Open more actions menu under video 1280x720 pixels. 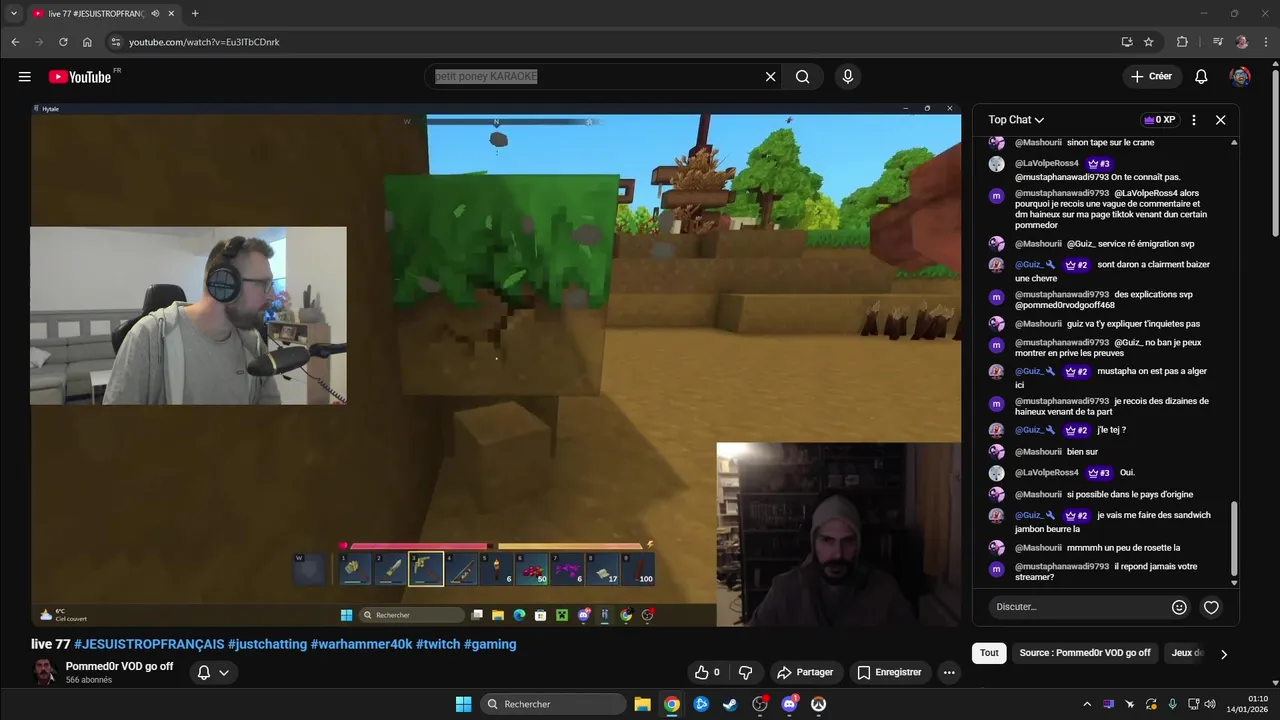point(949,673)
